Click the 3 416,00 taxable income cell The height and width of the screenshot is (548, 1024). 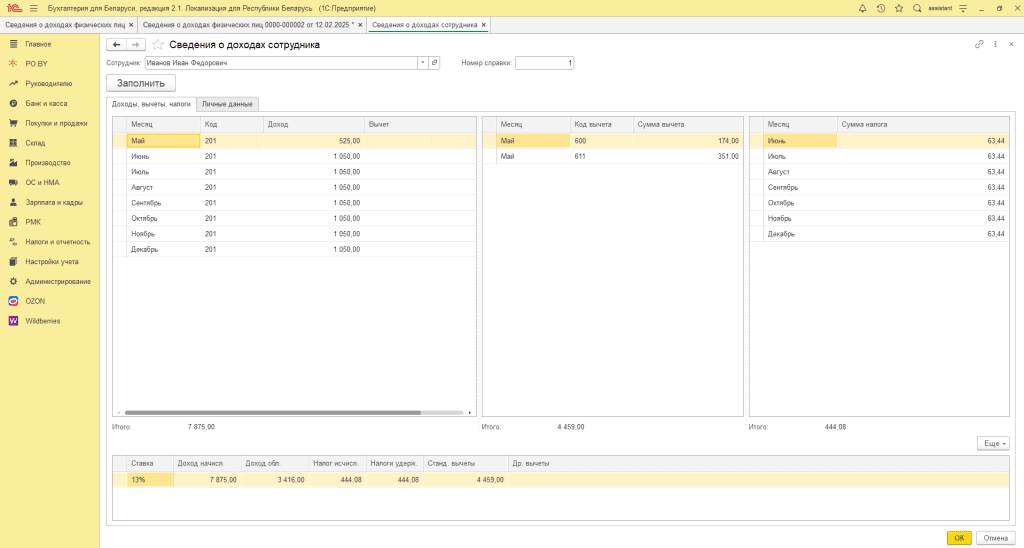click(x=275, y=479)
